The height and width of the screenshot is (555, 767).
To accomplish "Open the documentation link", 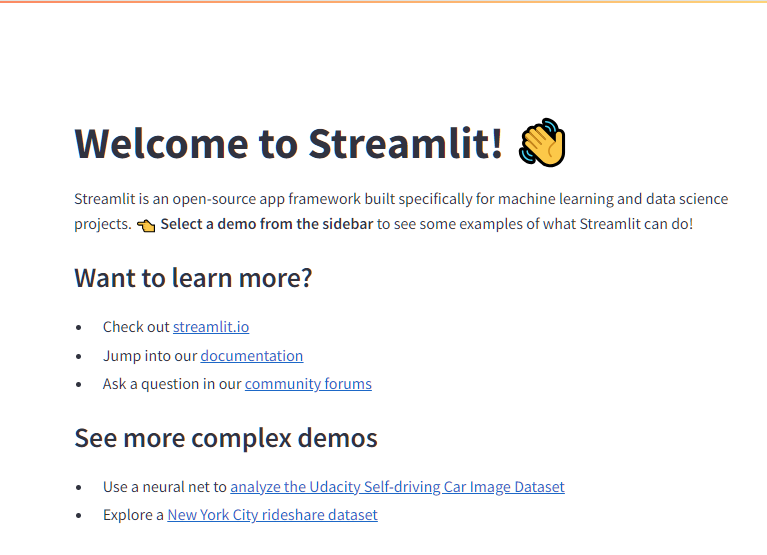I will tap(251, 355).
